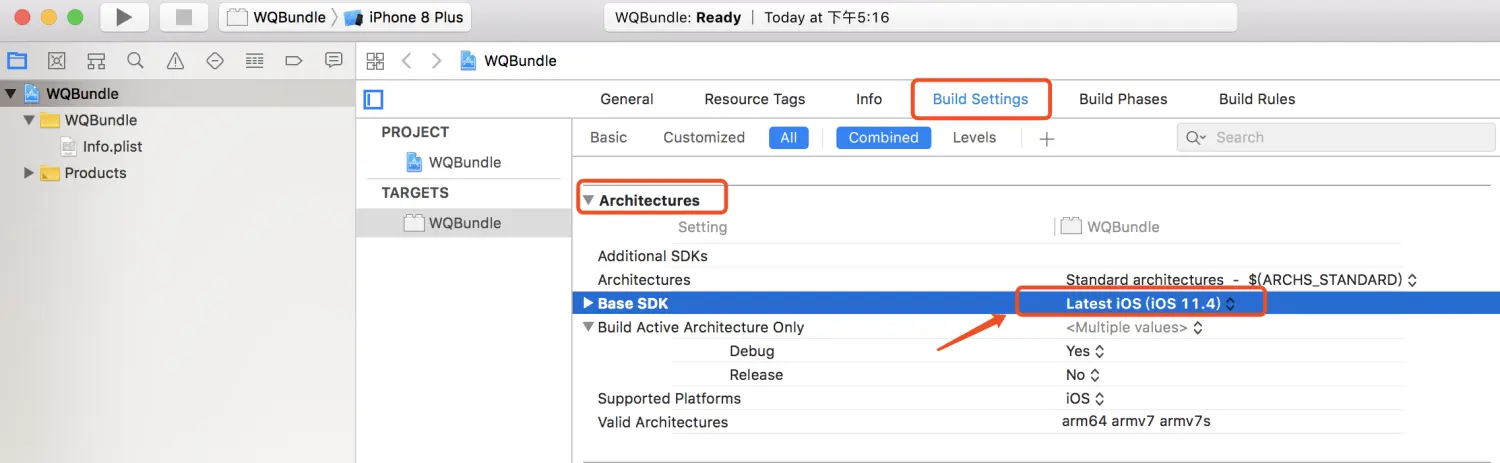Open the Test navigator diamond icon
The image size is (1500, 463).
click(x=215, y=61)
